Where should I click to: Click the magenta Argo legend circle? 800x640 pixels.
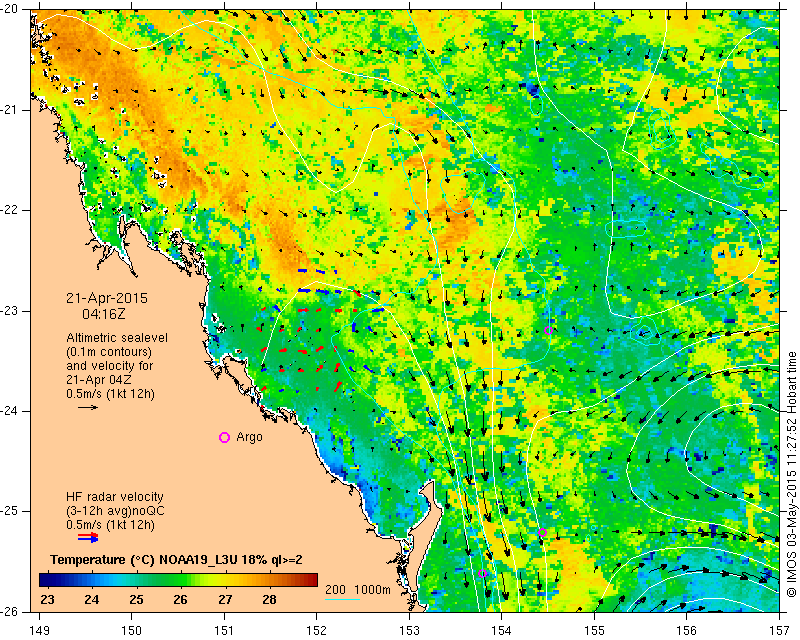[224, 437]
